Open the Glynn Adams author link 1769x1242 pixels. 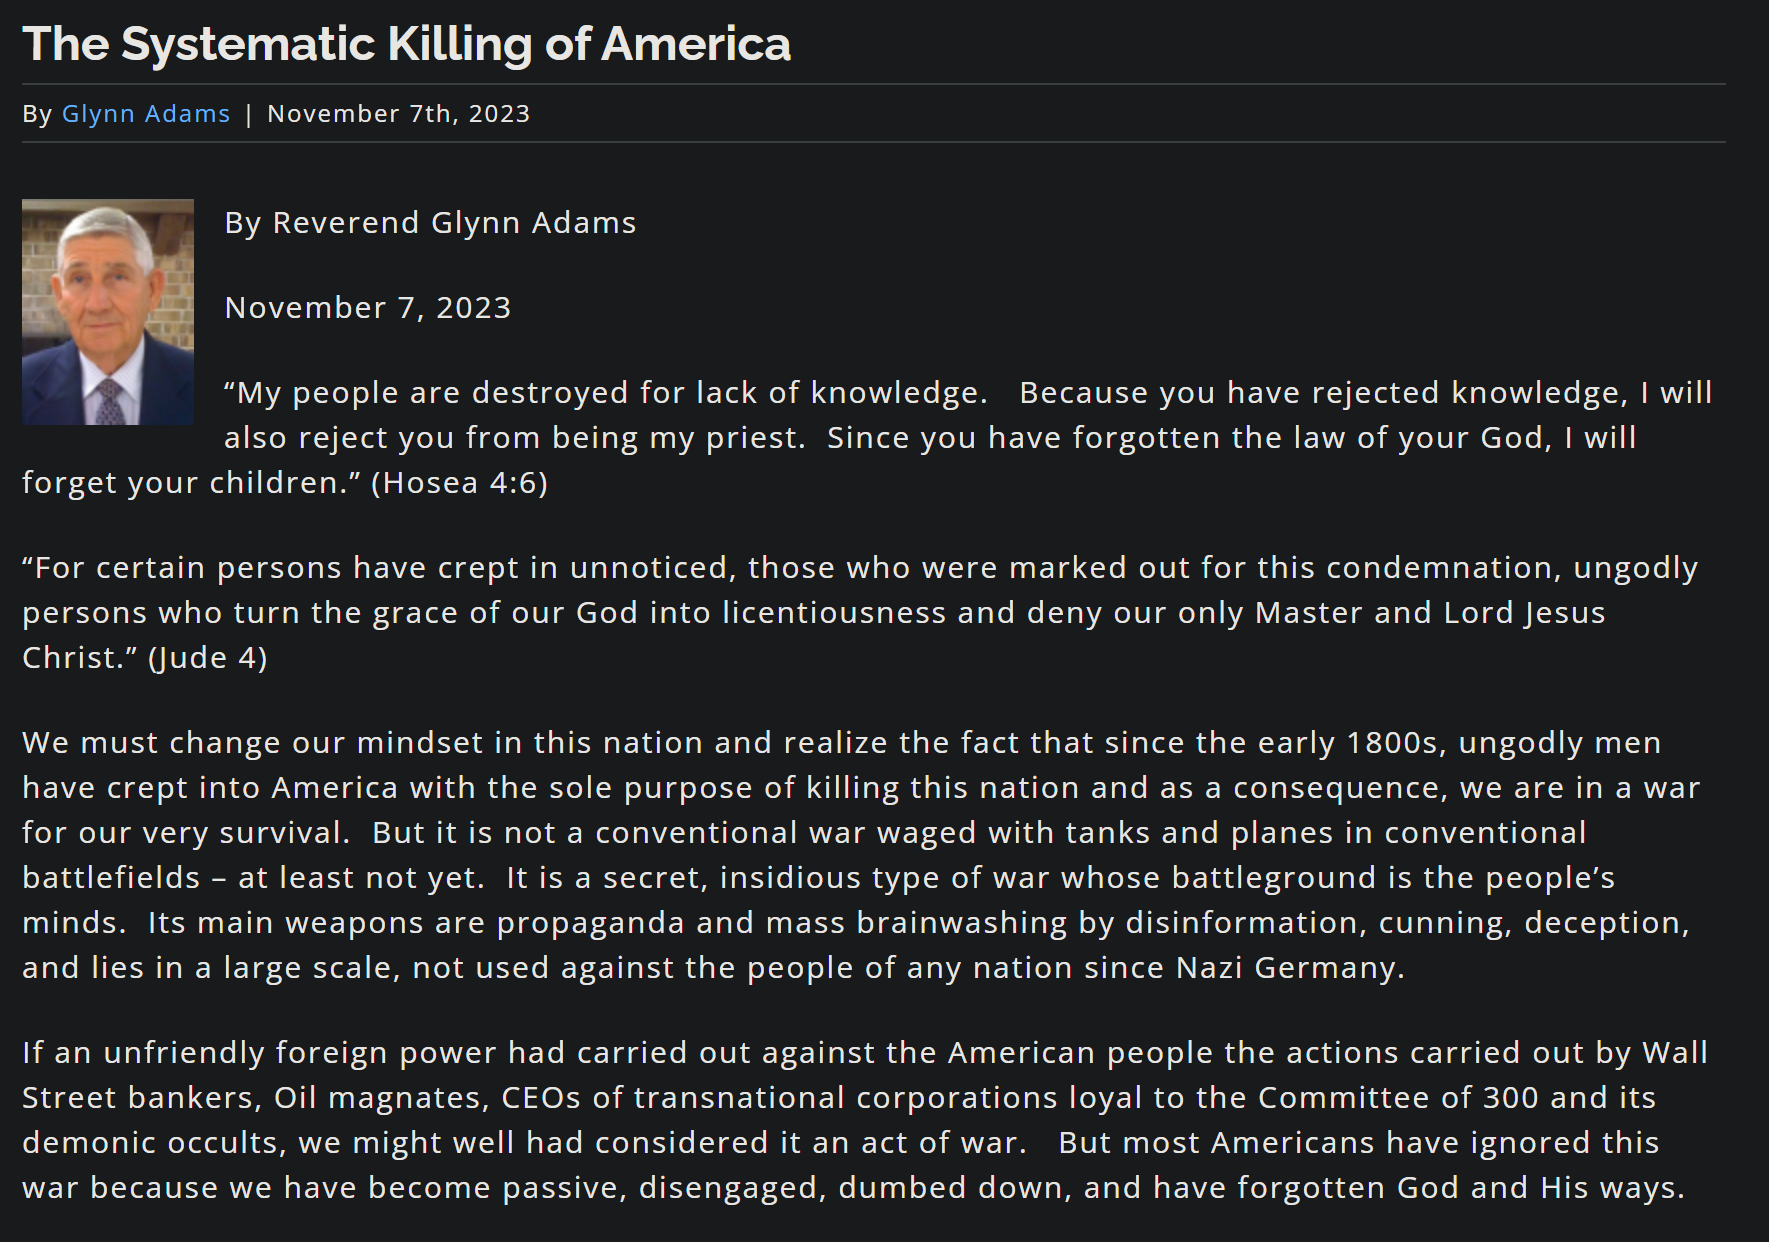coord(146,114)
